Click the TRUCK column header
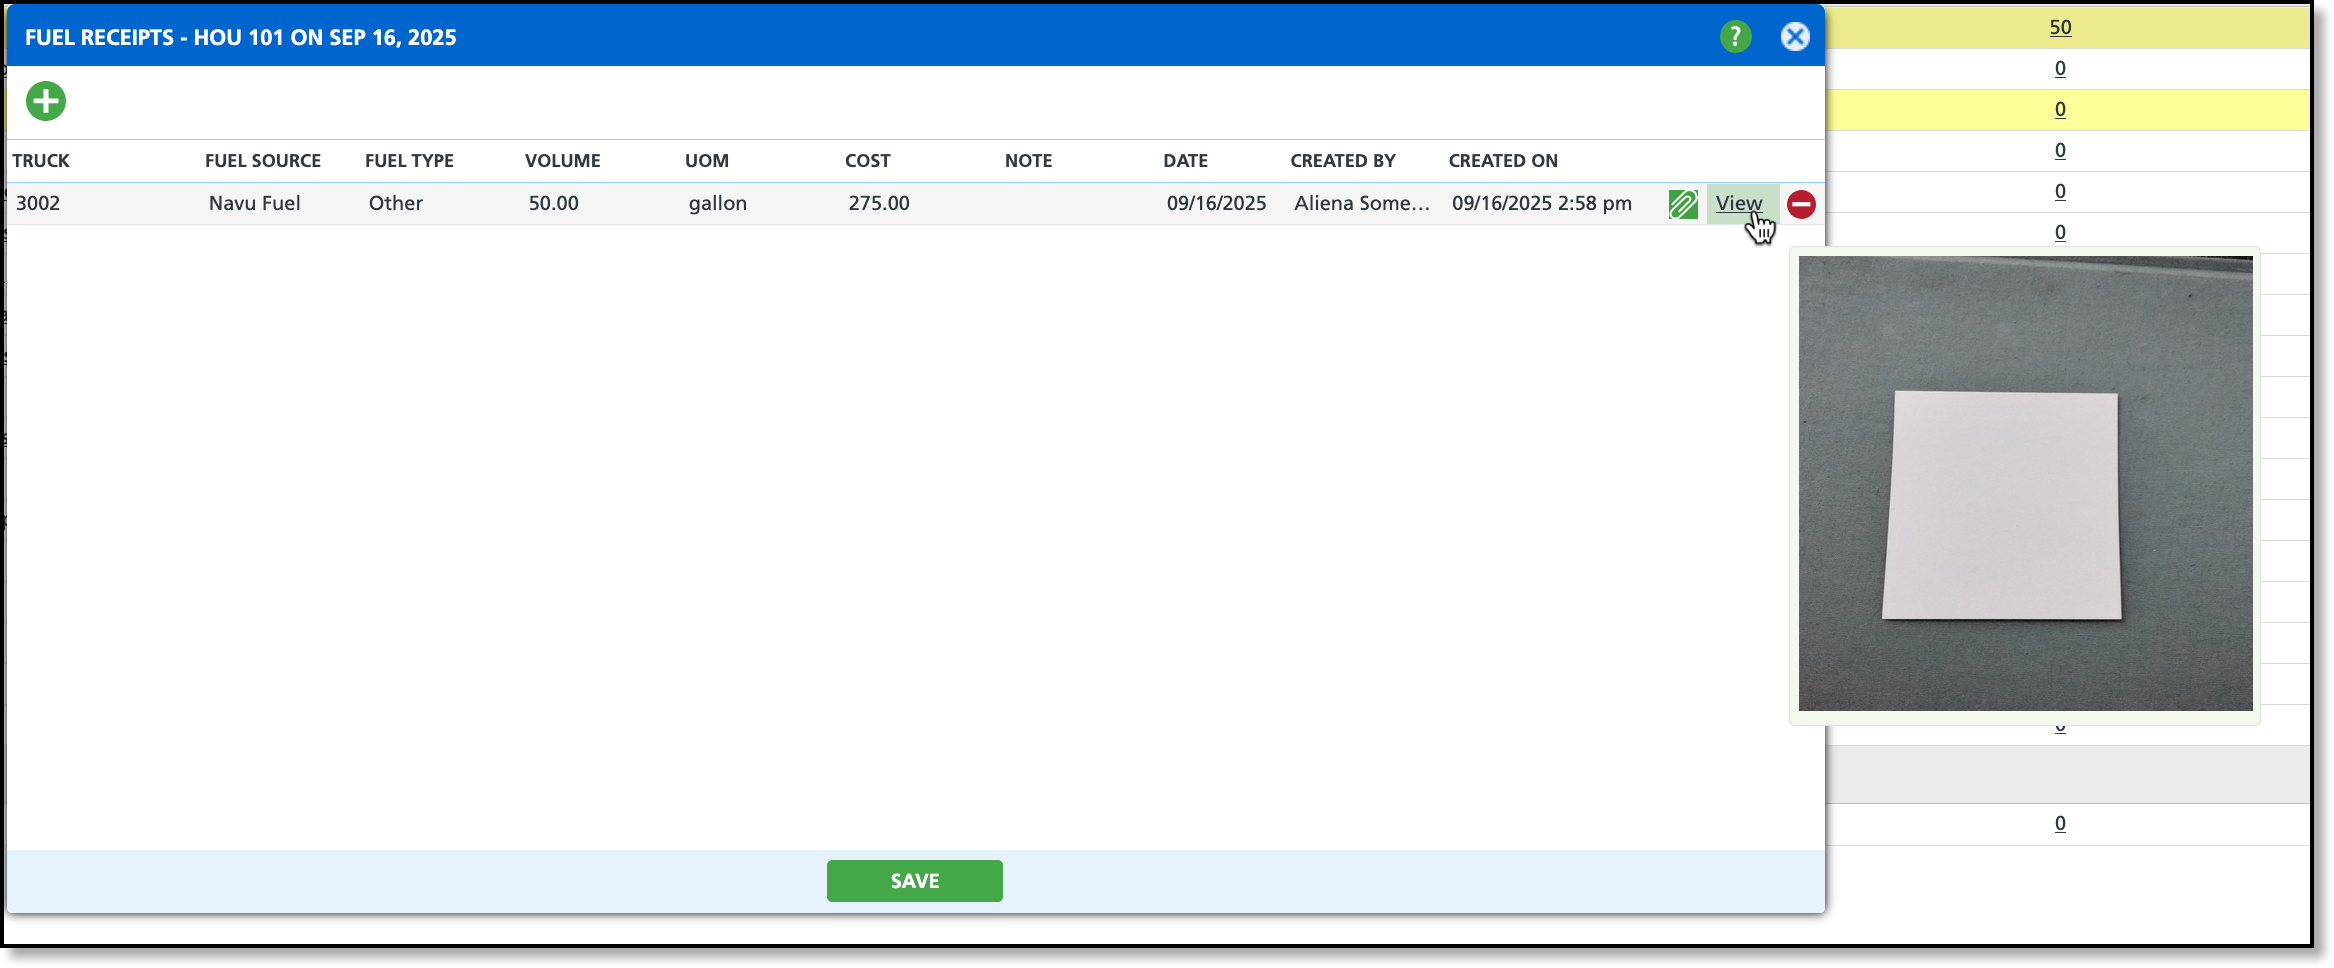The width and height of the screenshot is (2334, 968). [41, 161]
